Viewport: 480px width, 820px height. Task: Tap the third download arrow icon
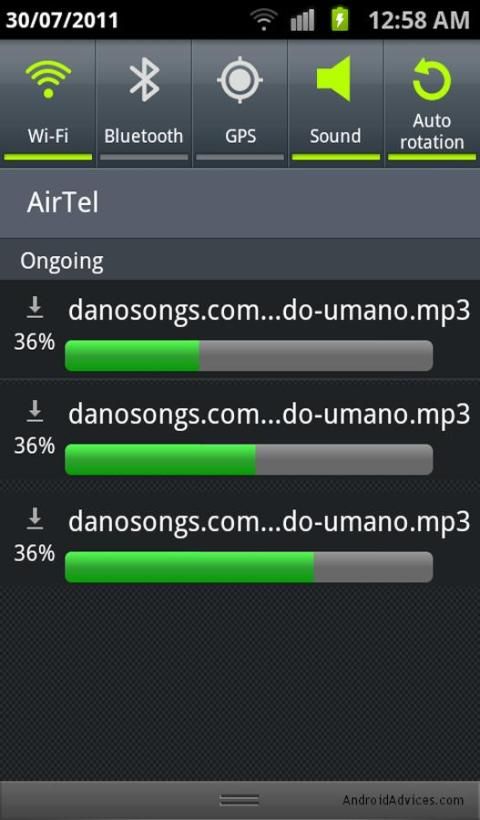click(x=35, y=518)
